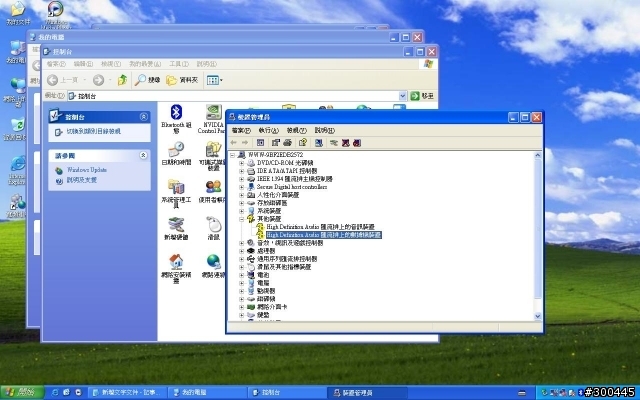The height and width of the screenshot is (400, 640).
Task: Click the 資料夾 folders button in 控制台 toolbar
Action: pyautogui.click(x=182, y=80)
